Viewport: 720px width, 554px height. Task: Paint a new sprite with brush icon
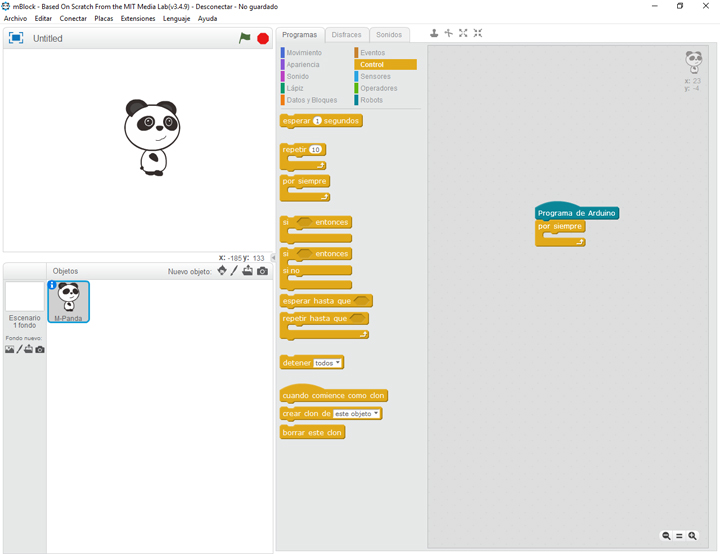pyautogui.click(x=235, y=271)
